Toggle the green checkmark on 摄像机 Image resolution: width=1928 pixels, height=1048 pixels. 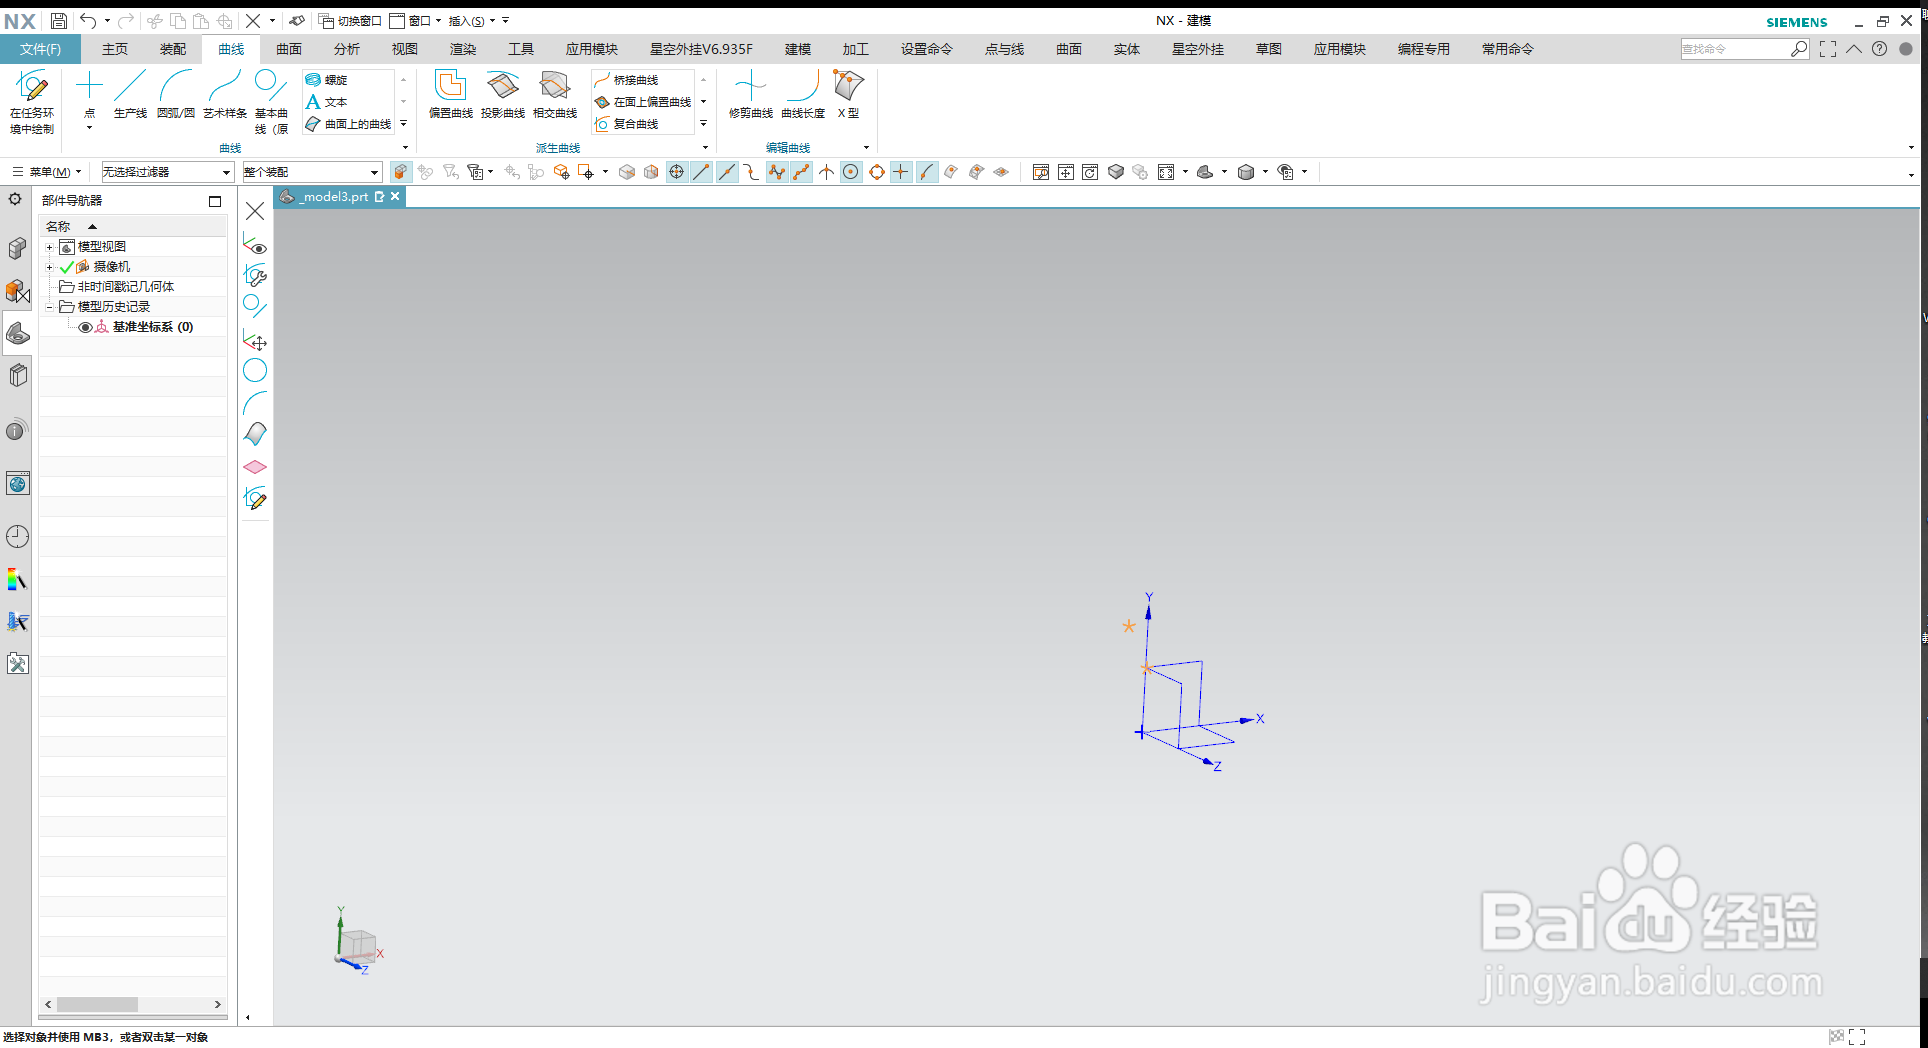pyautogui.click(x=67, y=267)
